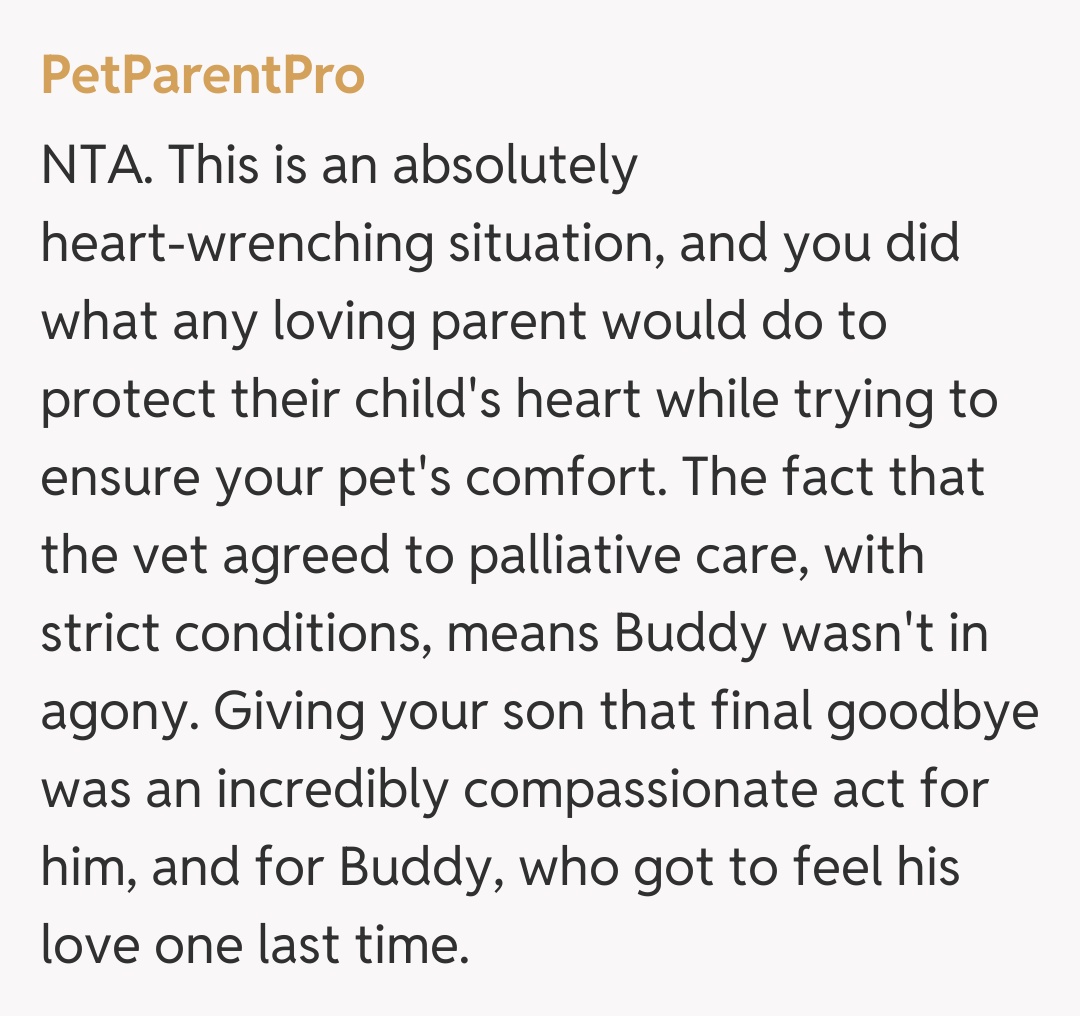
Task: Click the word 'incredibly' in the comment
Action: [332, 790]
